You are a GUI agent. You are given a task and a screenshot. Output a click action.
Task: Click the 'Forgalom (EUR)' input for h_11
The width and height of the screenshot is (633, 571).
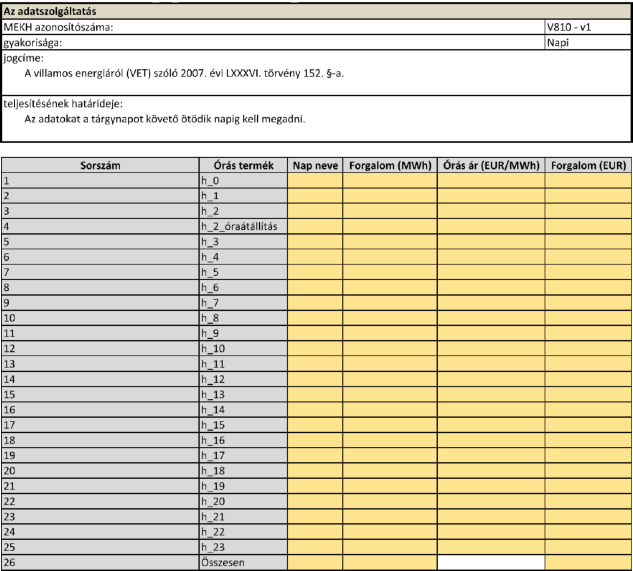point(588,364)
